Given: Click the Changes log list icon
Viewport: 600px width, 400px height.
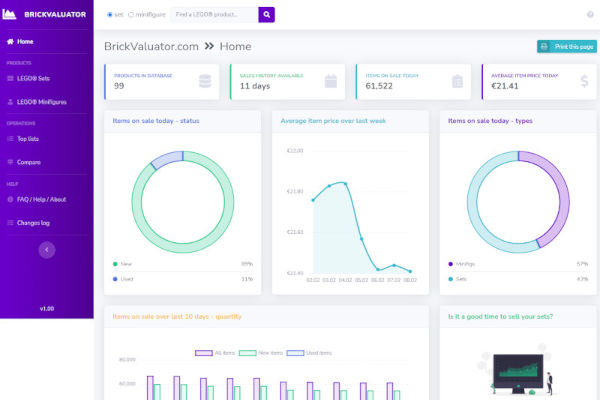Looking at the screenshot, I should pyautogui.click(x=10, y=222).
